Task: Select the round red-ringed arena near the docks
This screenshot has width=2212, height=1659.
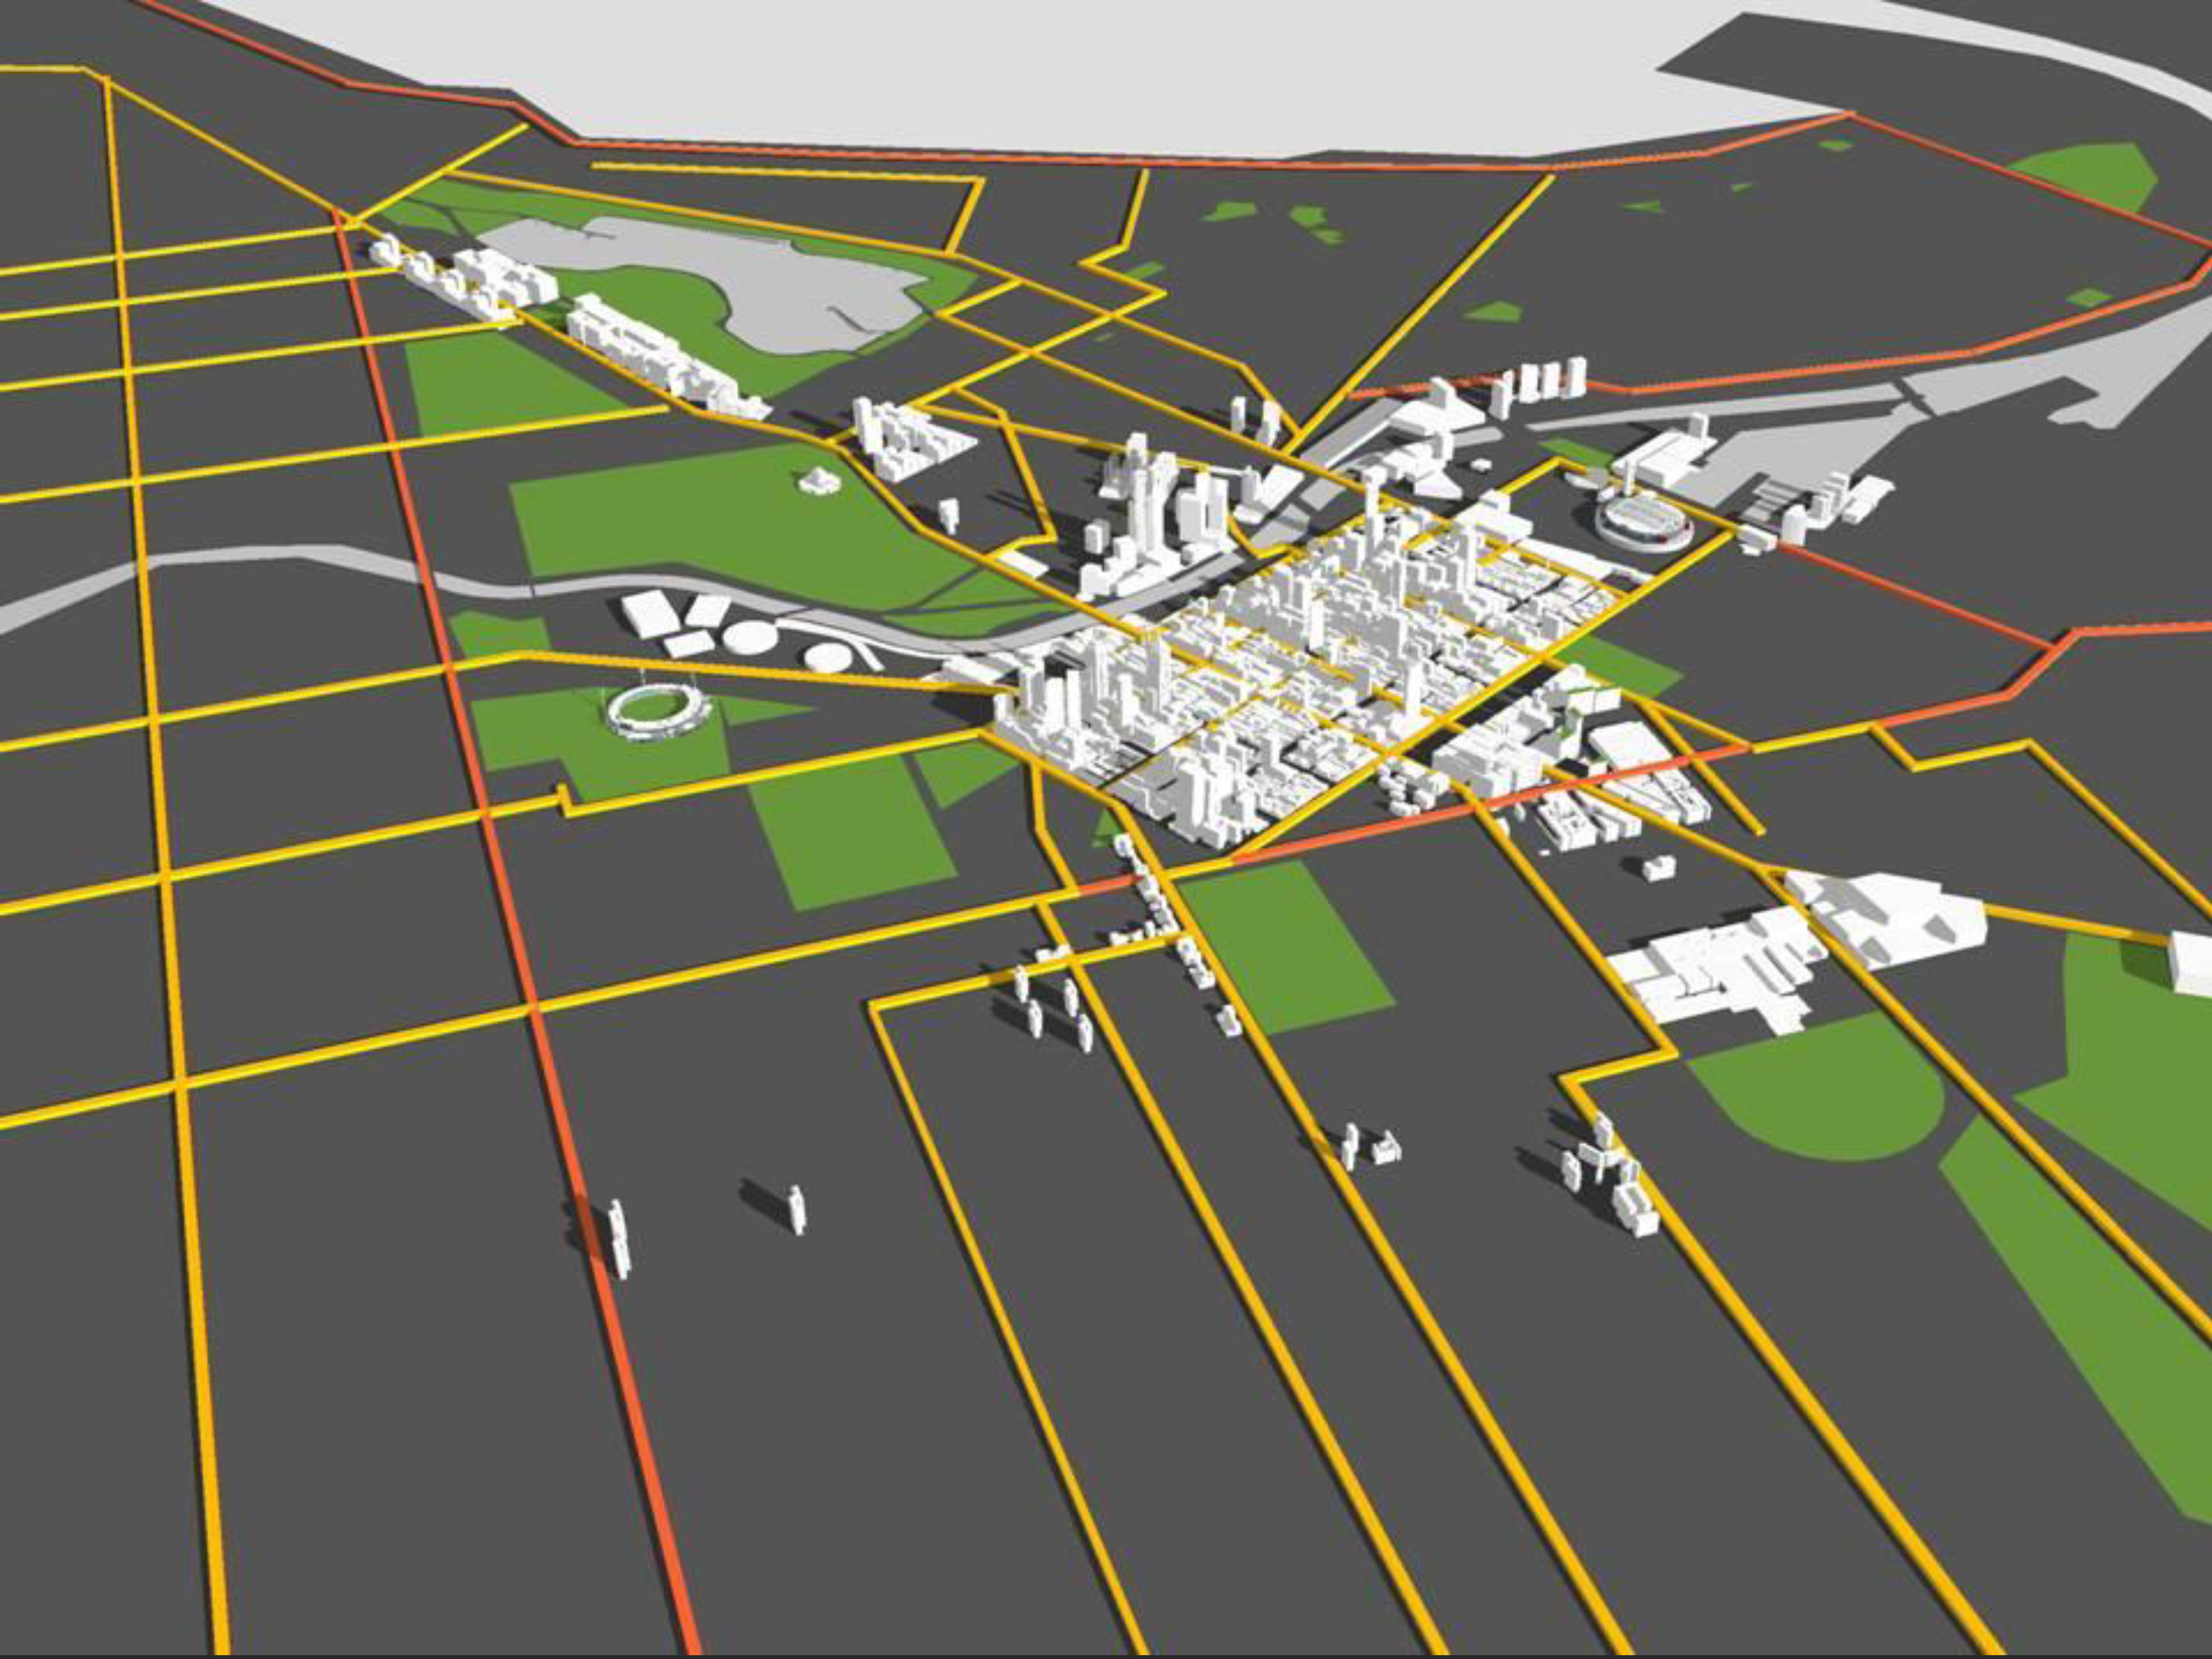Action: tap(1643, 521)
